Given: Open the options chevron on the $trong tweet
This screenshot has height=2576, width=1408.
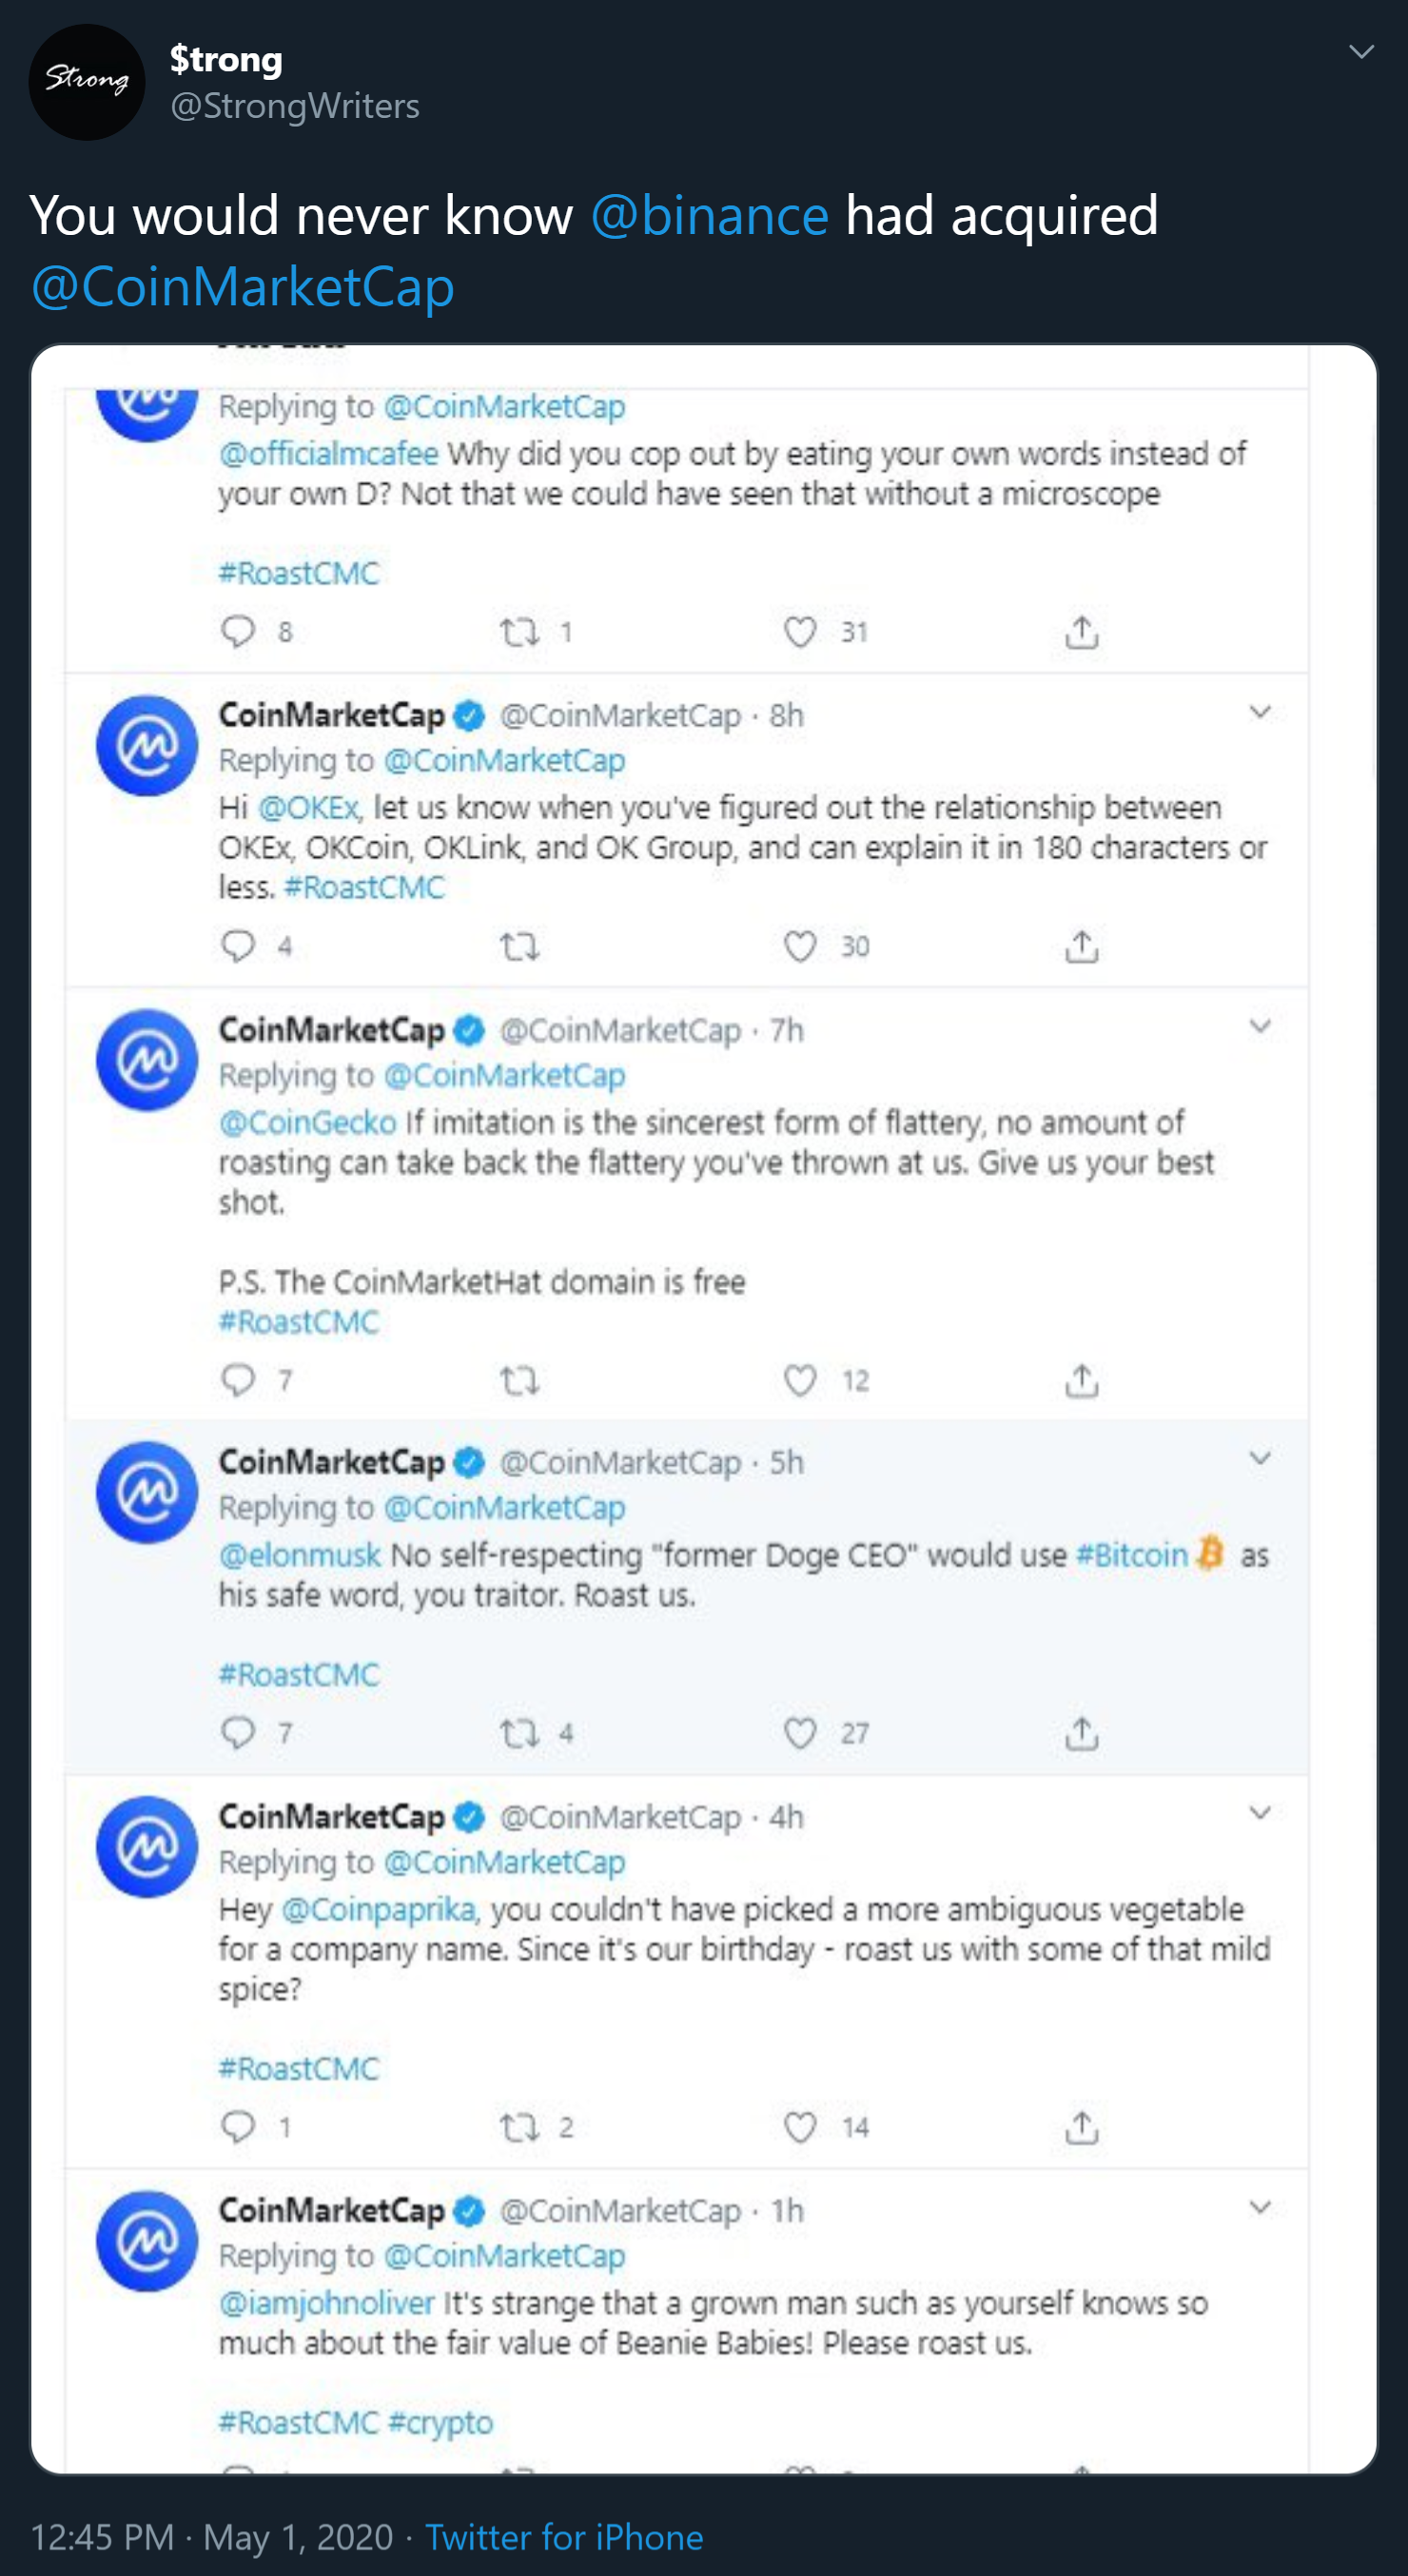Looking at the screenshot, I should [1362, 50].
